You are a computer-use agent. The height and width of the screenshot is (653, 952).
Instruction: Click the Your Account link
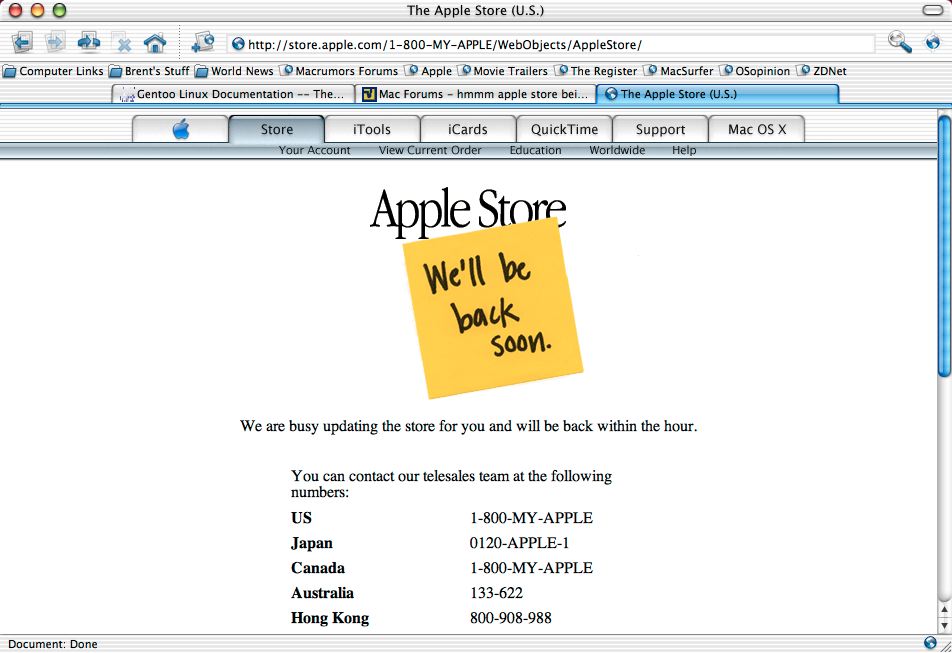[x=314, y=150]
